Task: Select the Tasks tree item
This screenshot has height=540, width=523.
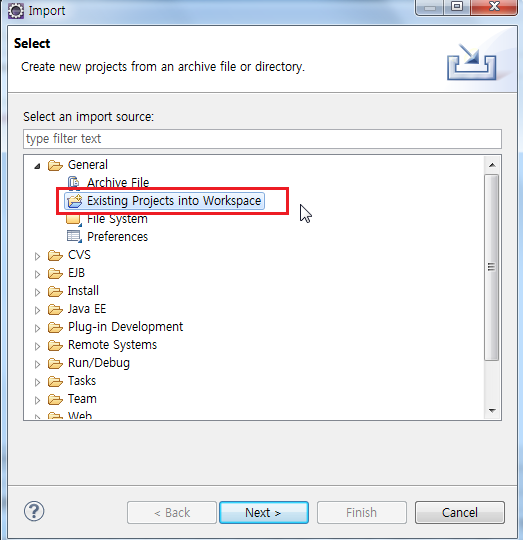Action: (x=82, y=381)
